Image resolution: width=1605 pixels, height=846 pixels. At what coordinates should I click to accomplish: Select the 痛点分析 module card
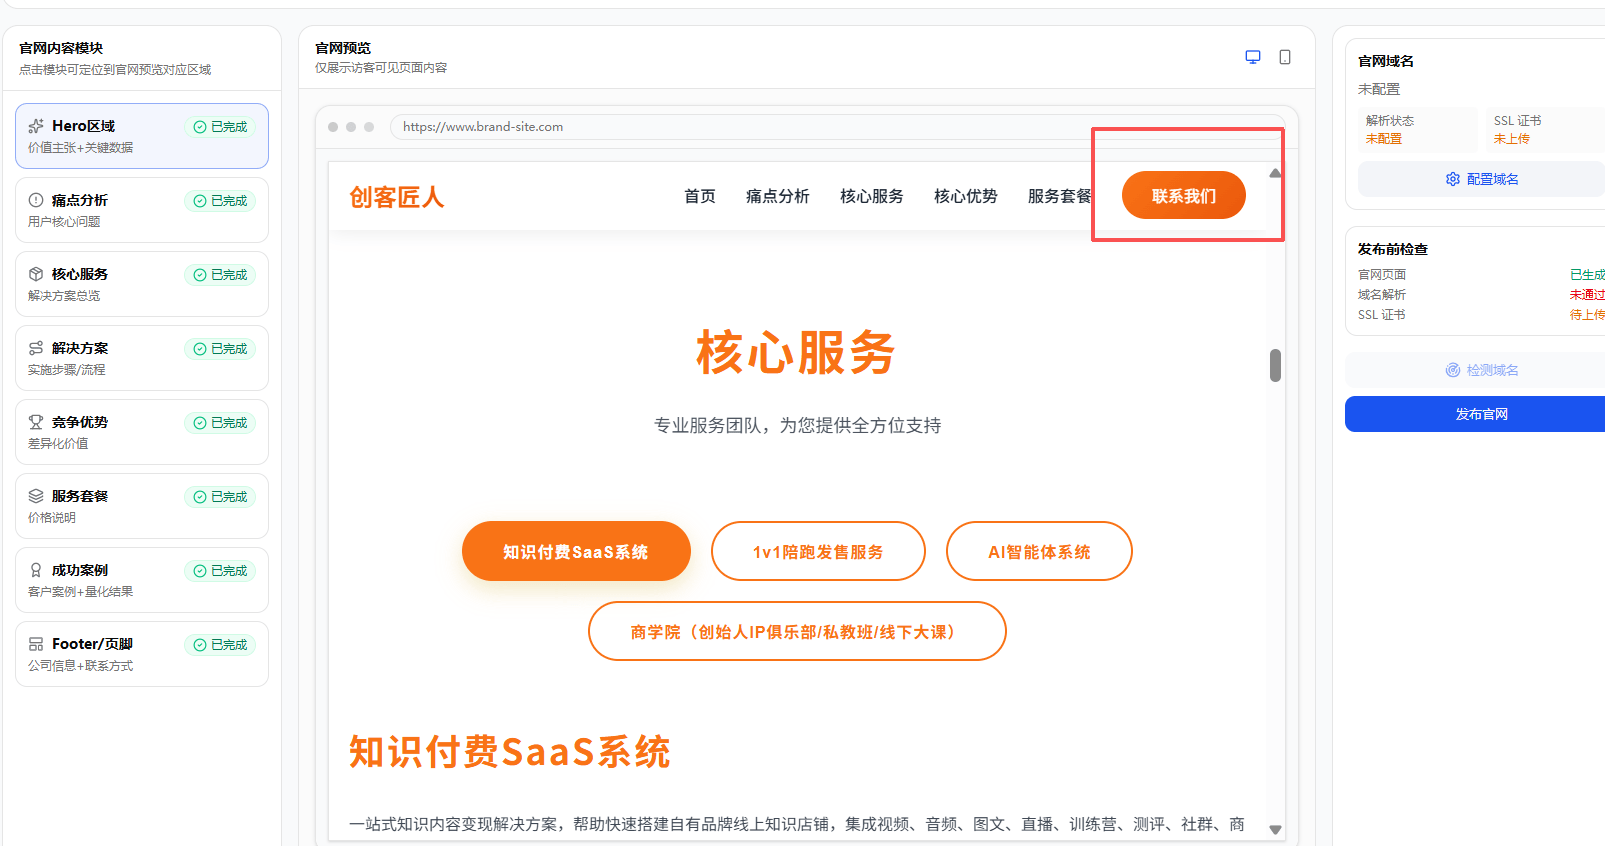point(142,210)
